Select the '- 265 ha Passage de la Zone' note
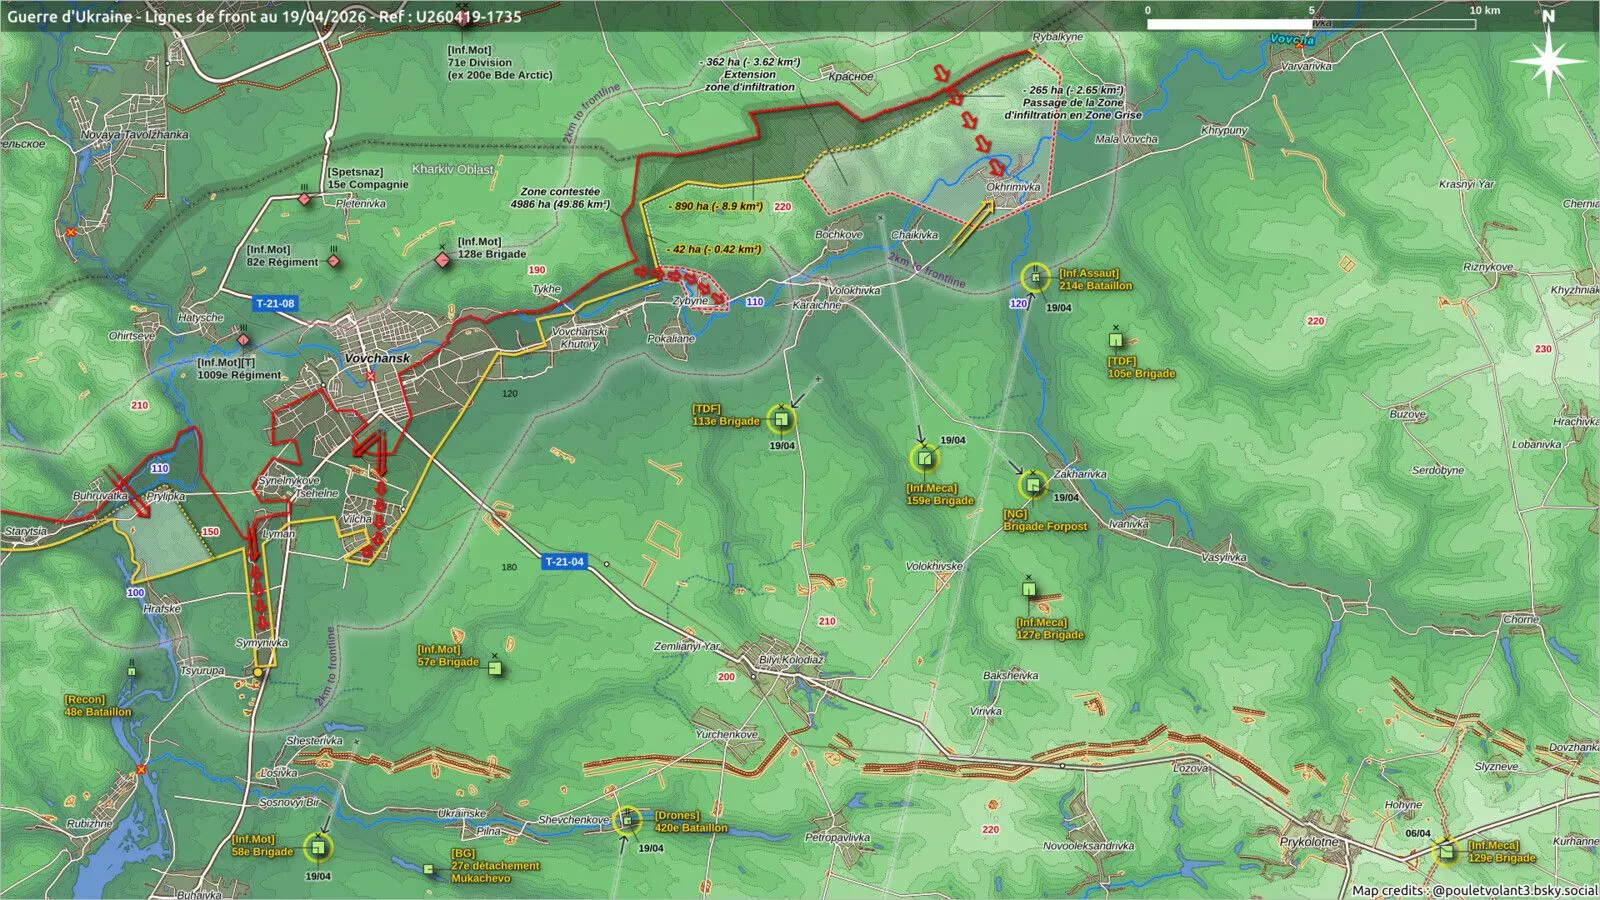Image resolution: width=1600 pixels, height=900 pixels. click(x=1073, y=102)
